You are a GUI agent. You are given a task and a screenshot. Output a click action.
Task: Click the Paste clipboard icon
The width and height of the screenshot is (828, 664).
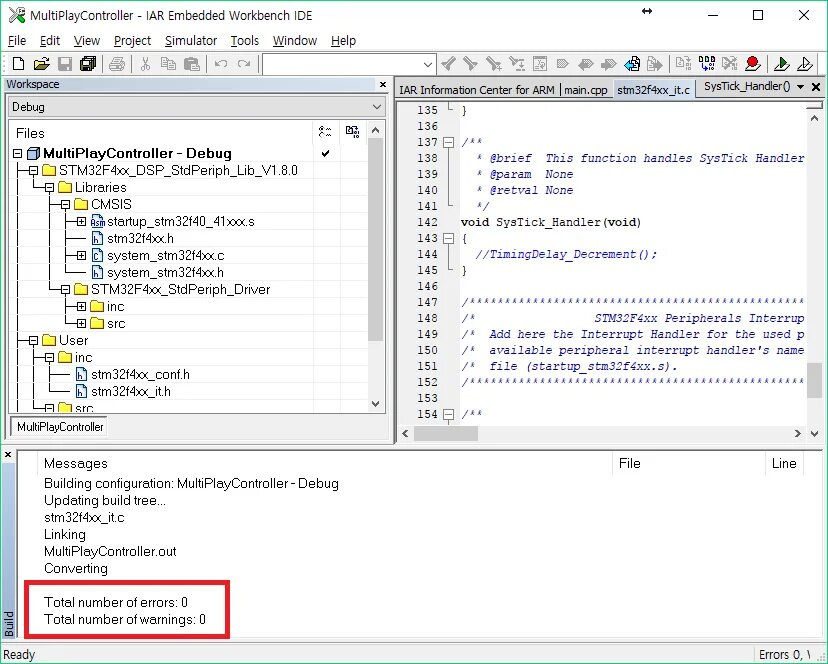(x=192, y=64)
